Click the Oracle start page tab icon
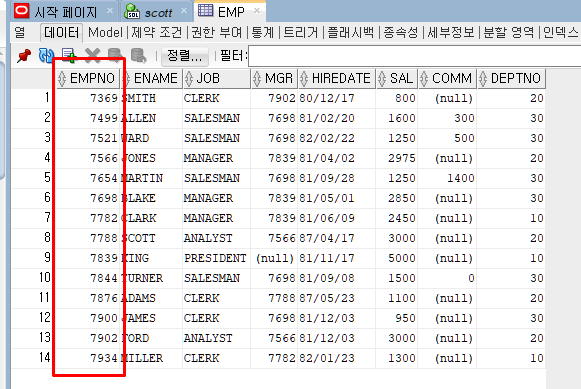581x389 pixels. coord(21,11)
